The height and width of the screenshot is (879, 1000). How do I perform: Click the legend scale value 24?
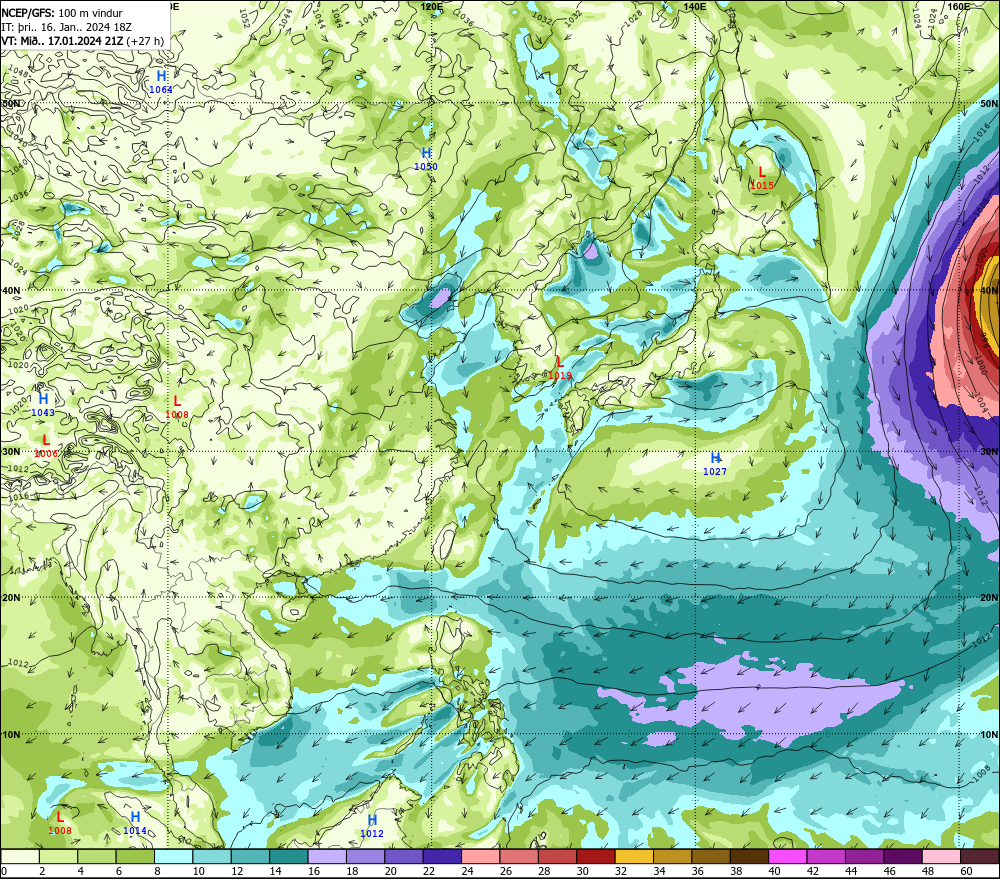467,871
